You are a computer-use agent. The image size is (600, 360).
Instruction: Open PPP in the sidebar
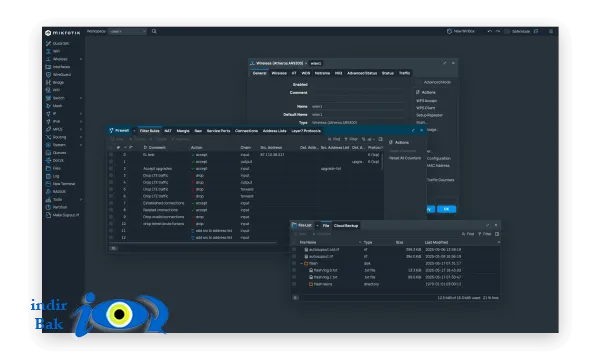pos(53,90)
